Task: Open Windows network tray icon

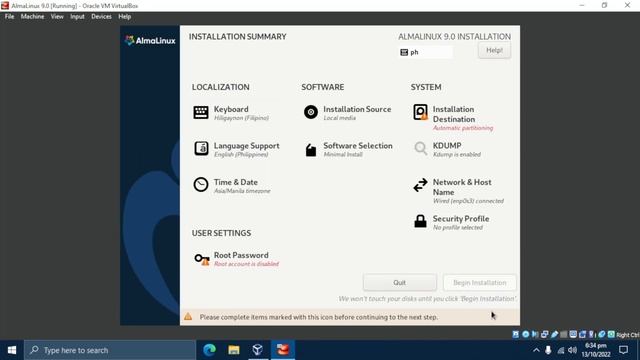Action: point(561,350)
